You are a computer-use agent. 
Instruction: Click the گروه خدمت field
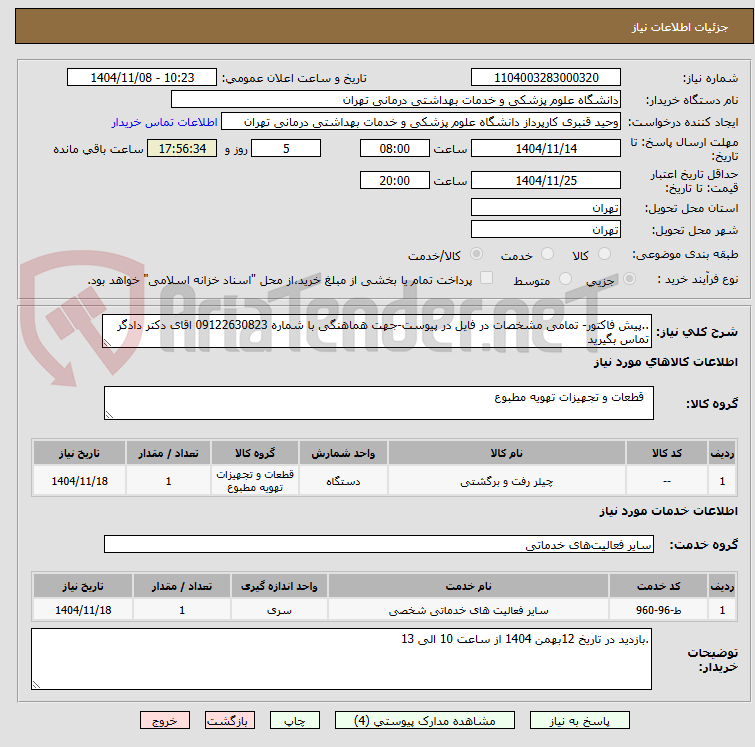pyautogui.click(x=379, y=544)
